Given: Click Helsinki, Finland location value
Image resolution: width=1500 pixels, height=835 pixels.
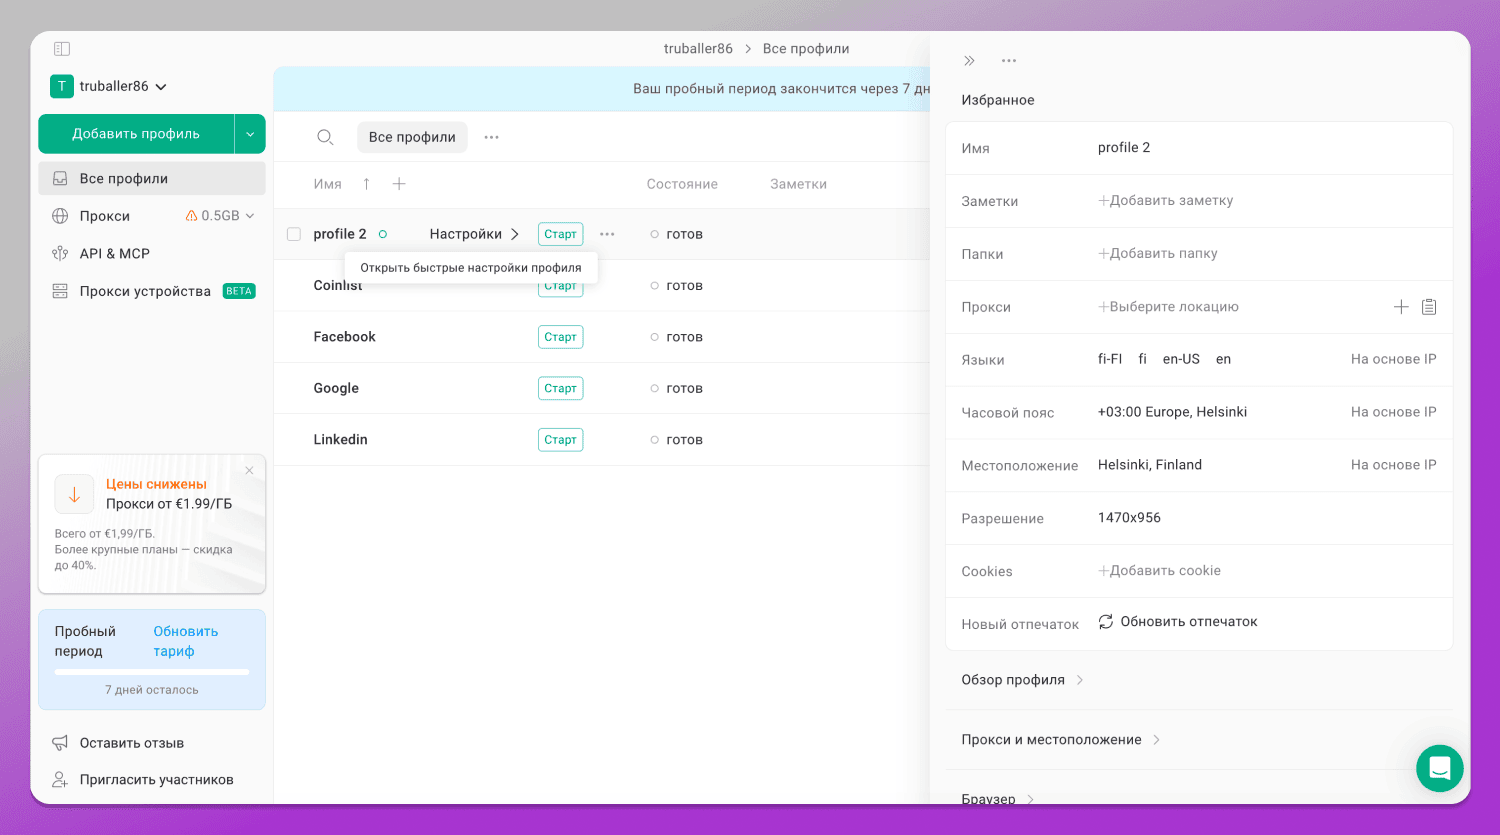Looking at the screenshot, I should point(1150,465).
